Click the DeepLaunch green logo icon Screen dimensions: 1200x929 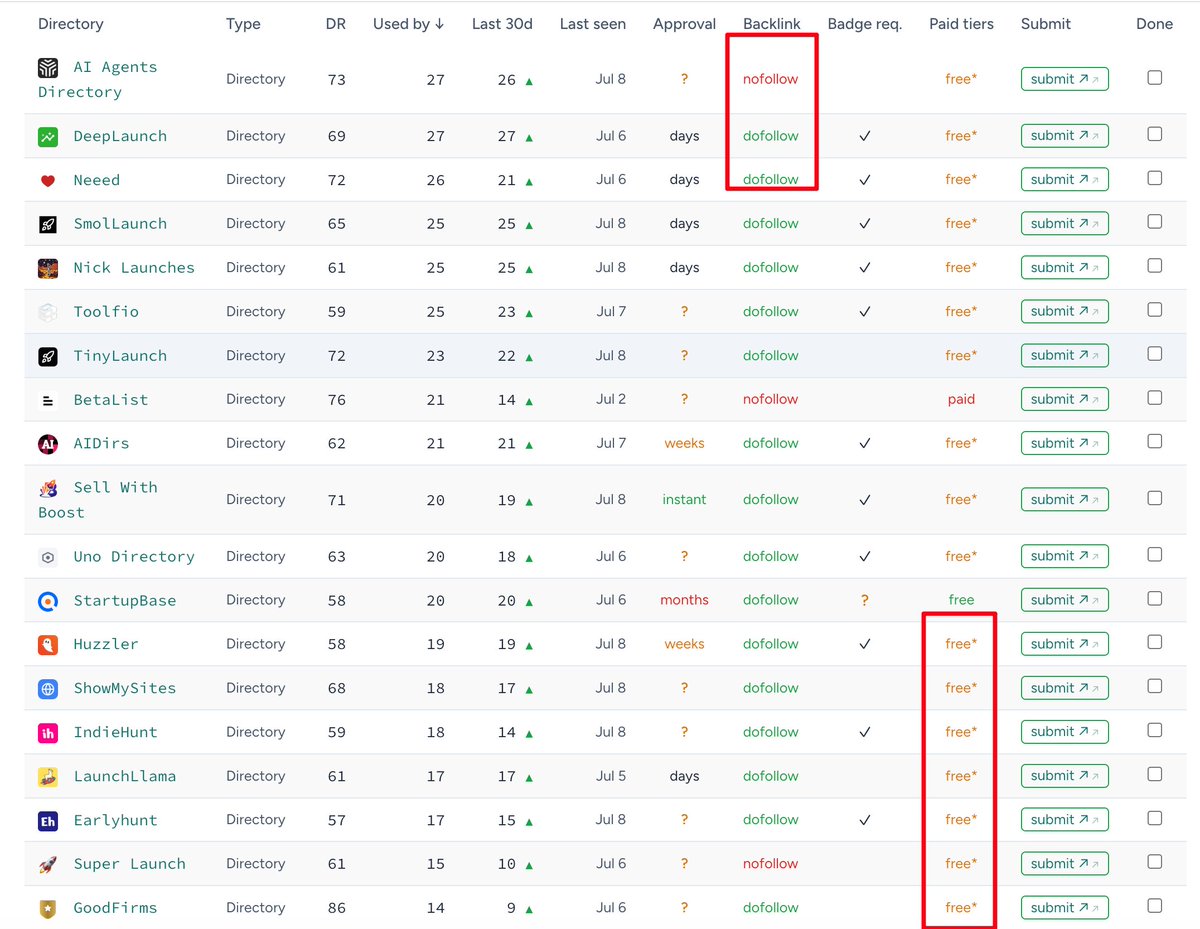(48, 136)
